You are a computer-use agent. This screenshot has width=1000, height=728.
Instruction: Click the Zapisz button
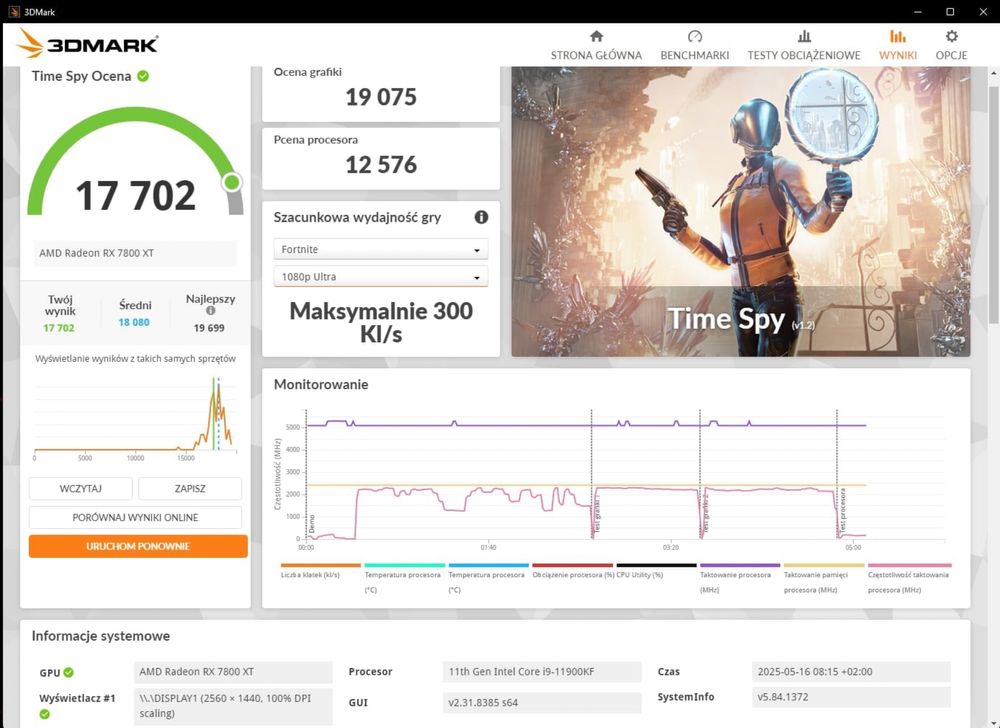190,489
